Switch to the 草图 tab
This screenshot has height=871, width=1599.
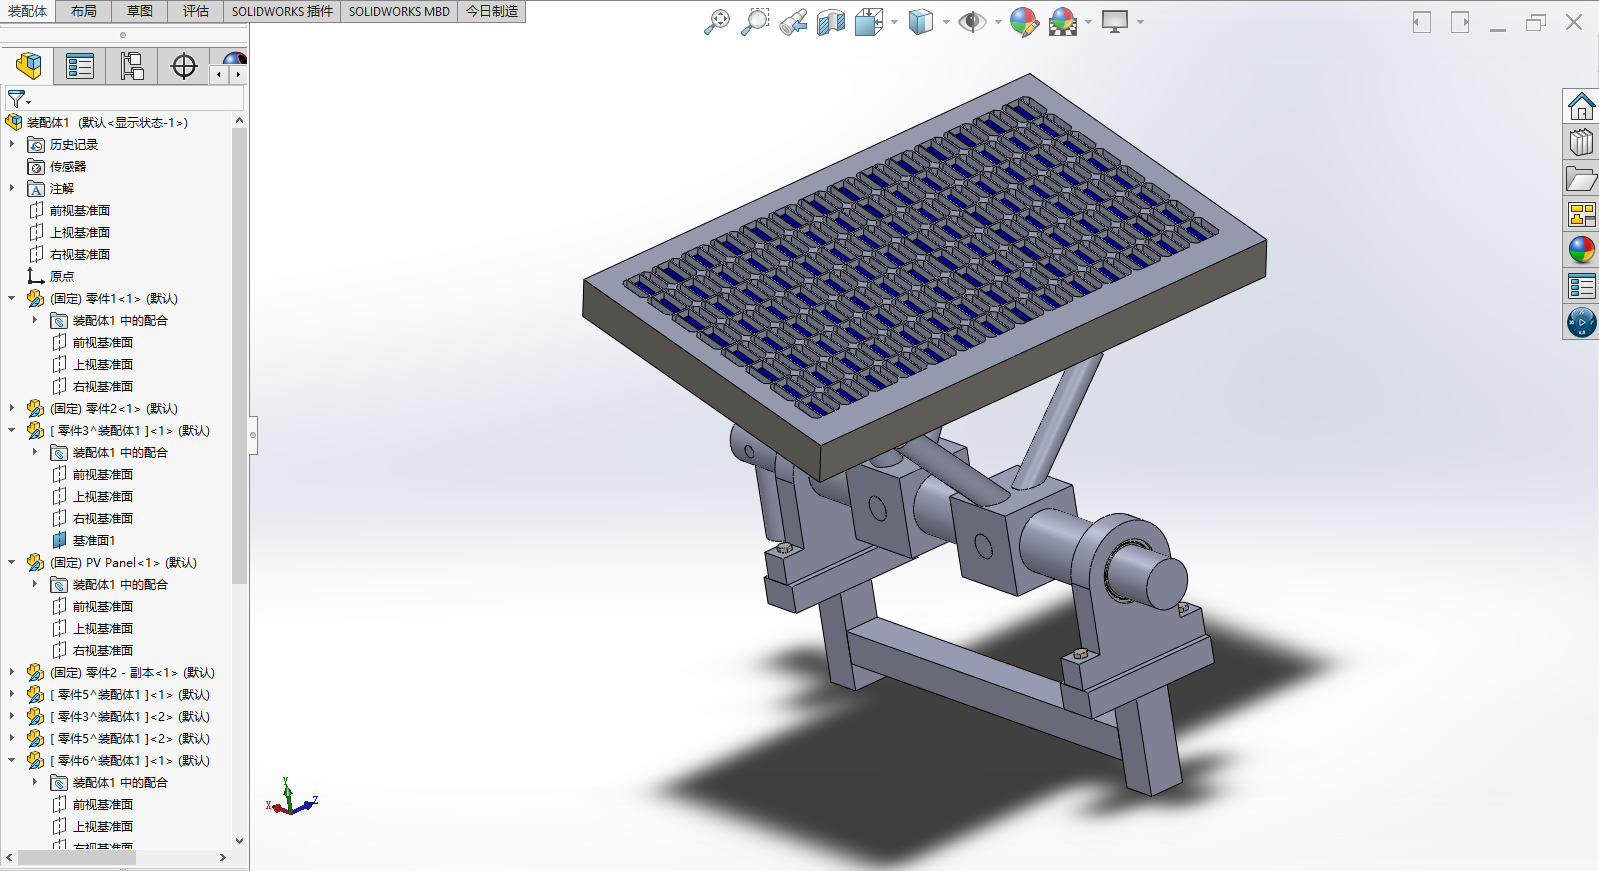pyautogui.click(x=140, y=11)
